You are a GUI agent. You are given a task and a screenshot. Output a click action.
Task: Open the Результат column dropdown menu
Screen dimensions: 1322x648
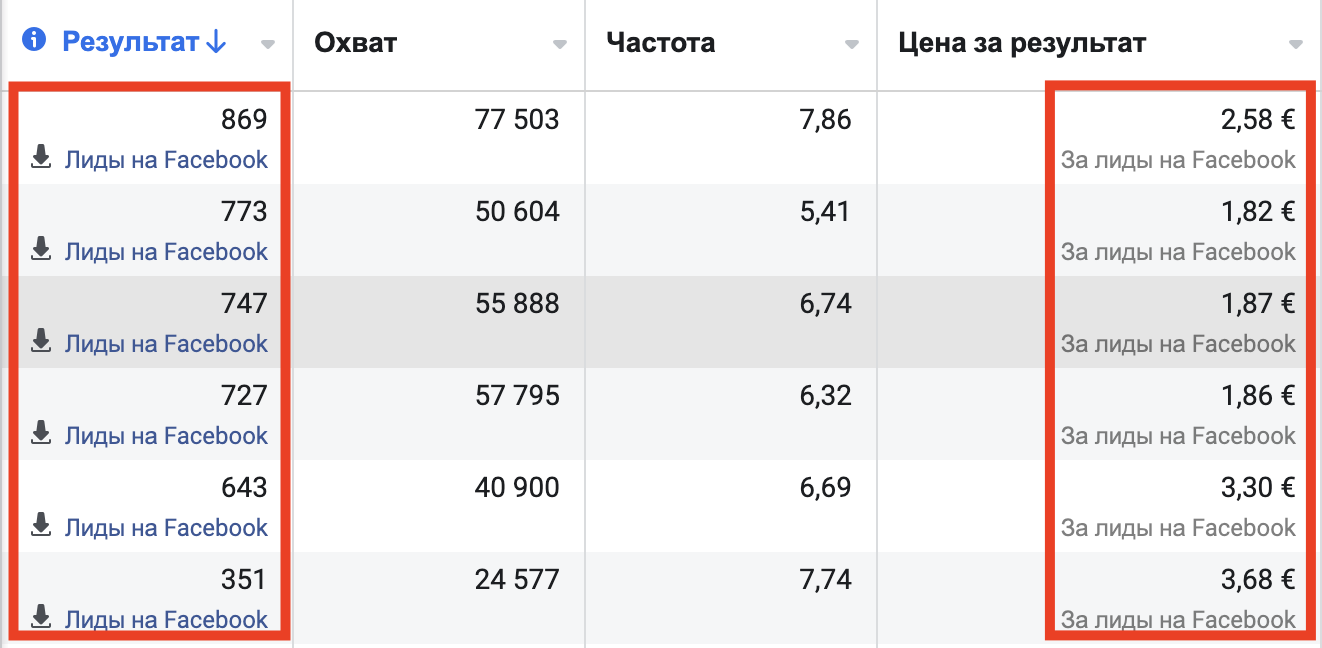point(268,45)
